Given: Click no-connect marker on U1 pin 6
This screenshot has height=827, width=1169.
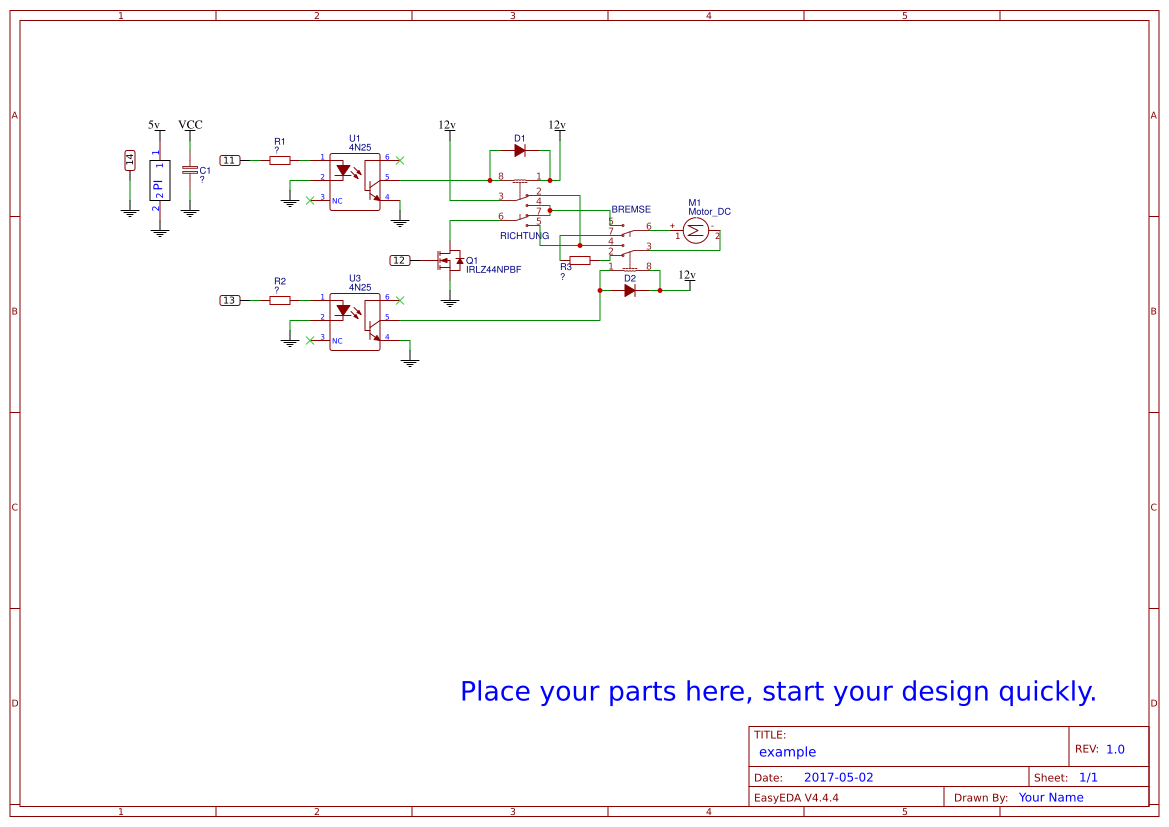Looking at the screenshot, I should coord(400,160).
